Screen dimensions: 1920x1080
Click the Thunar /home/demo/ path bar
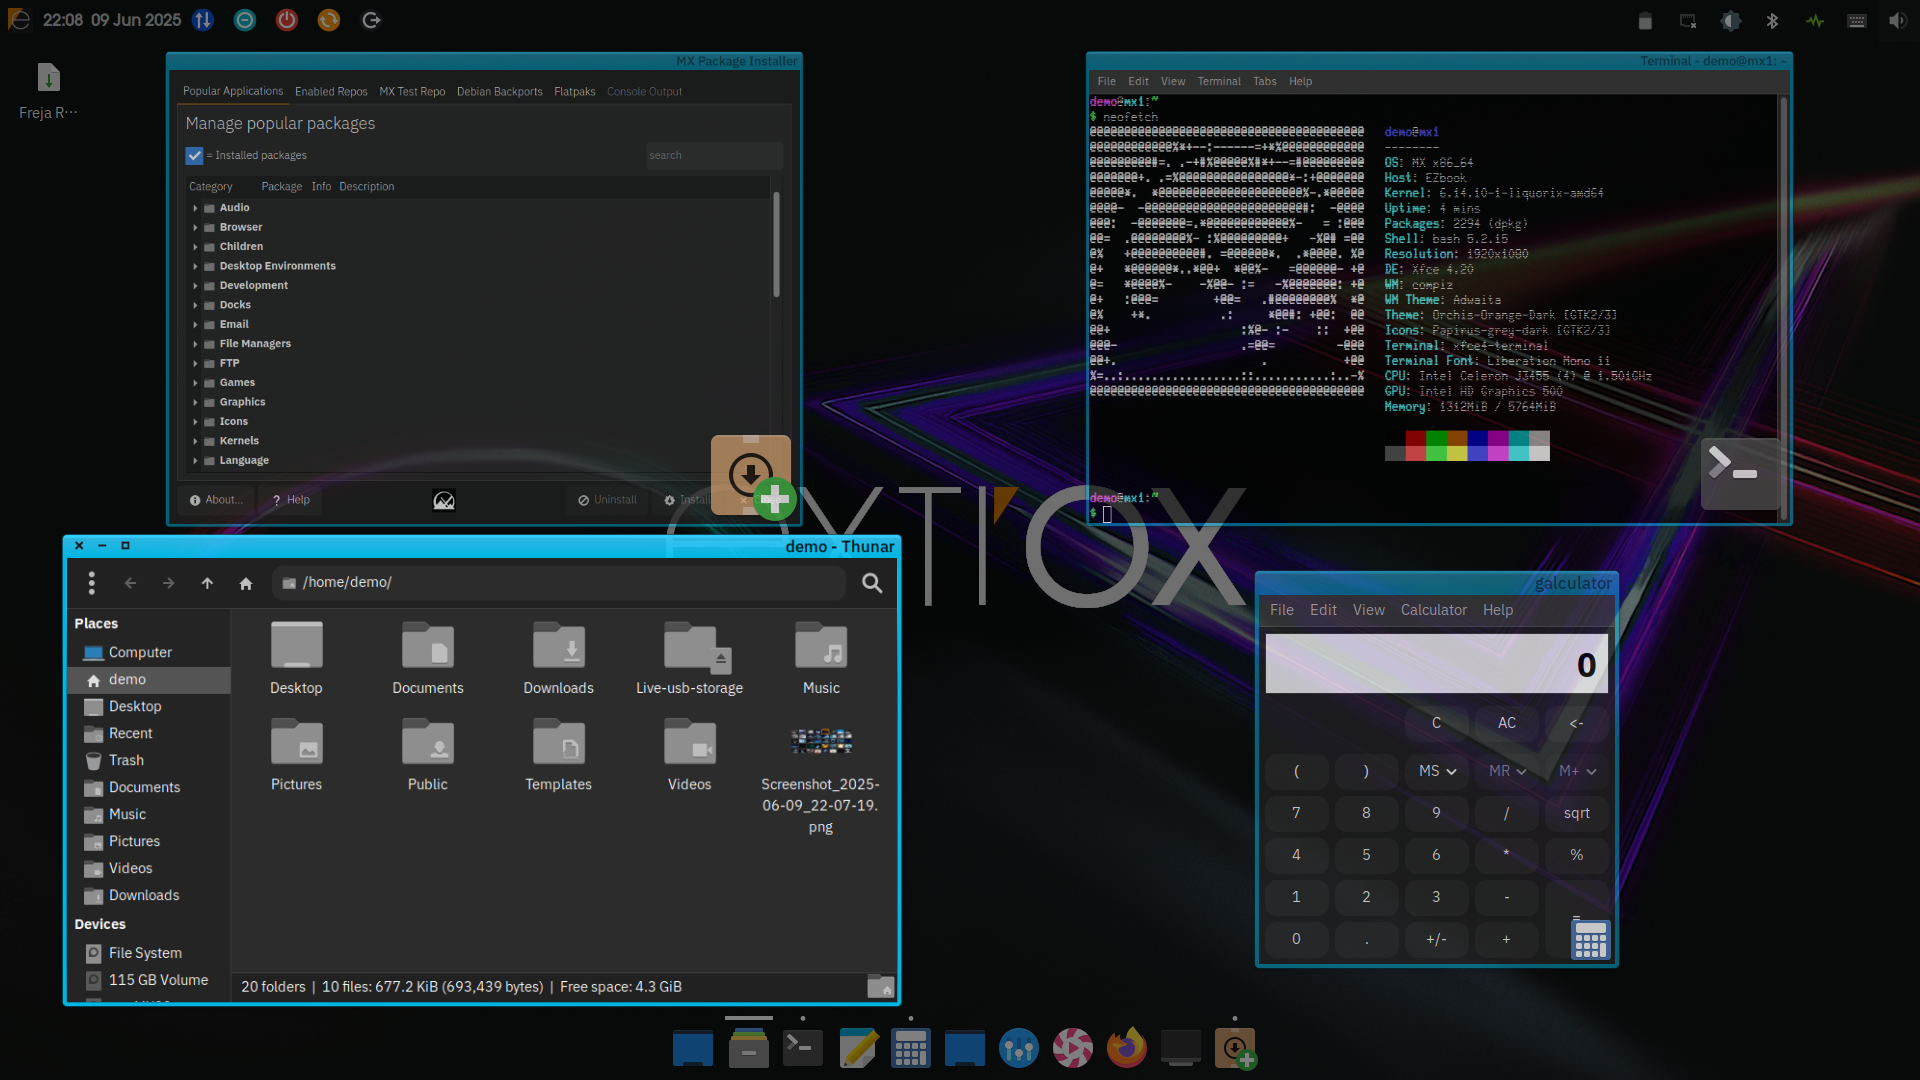[558, 583]
